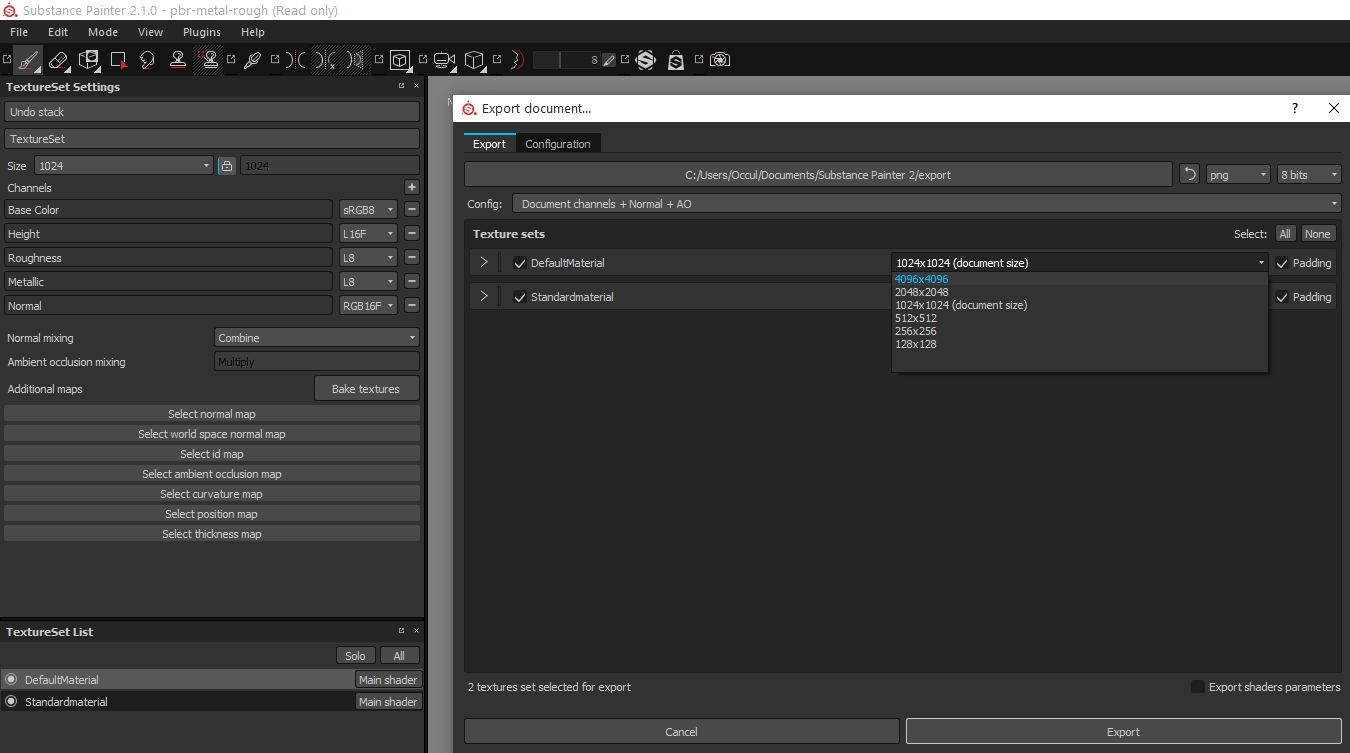Viewport: 1350px width, 753px height.
Task: Select the Eraser tool
Action: click(x=58, y=60)
